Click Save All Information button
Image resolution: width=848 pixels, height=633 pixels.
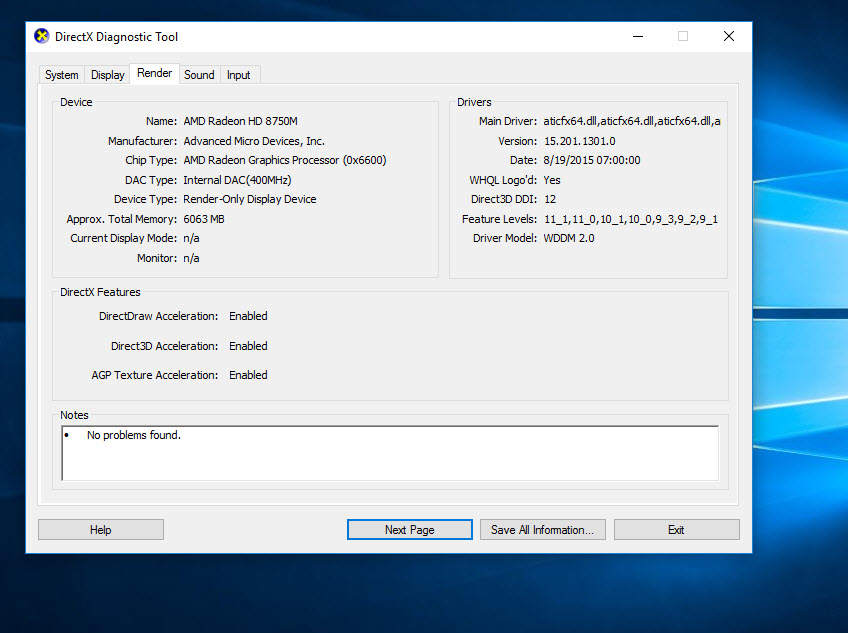[542, 530]
